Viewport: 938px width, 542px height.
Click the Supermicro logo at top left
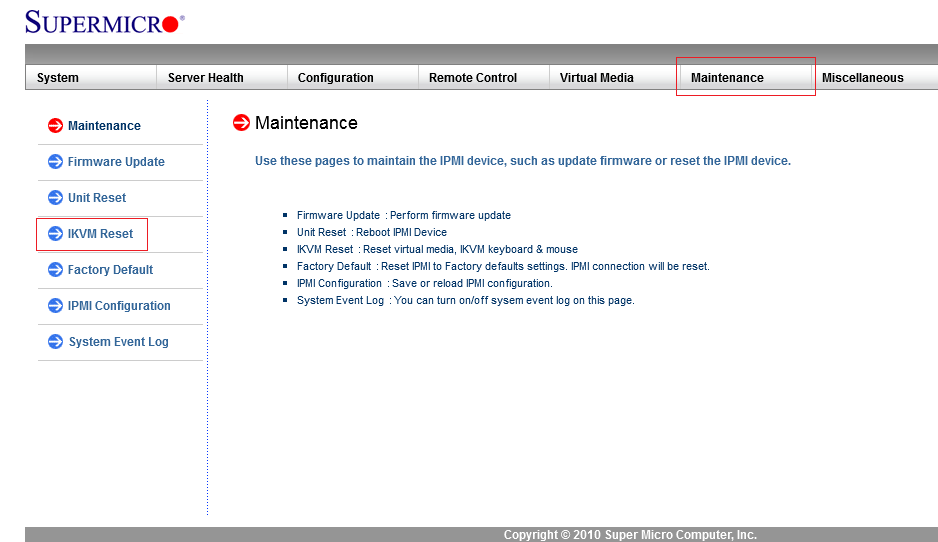(104, 22)
